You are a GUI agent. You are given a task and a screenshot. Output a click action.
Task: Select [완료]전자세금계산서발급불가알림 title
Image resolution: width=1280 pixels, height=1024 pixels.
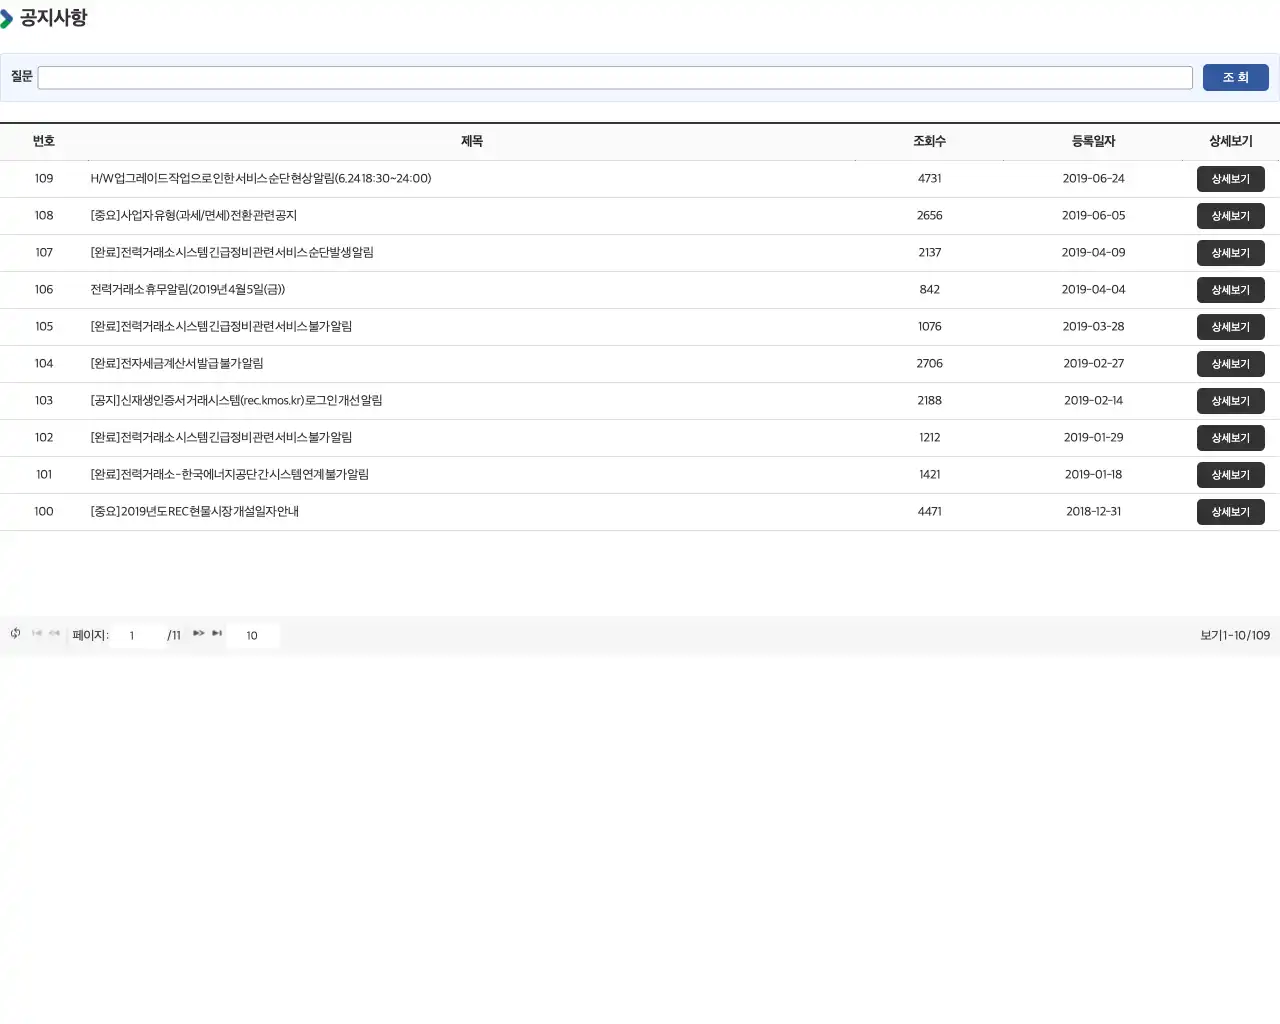(177, 363)
